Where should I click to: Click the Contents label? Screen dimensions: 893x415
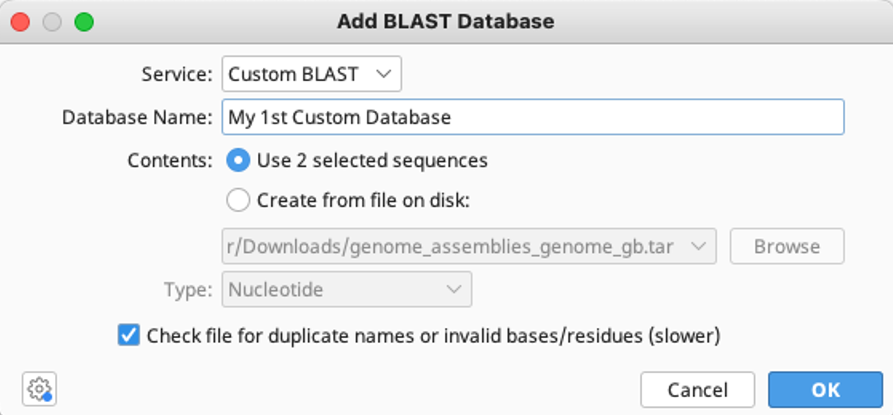click(x=170, y=161)
